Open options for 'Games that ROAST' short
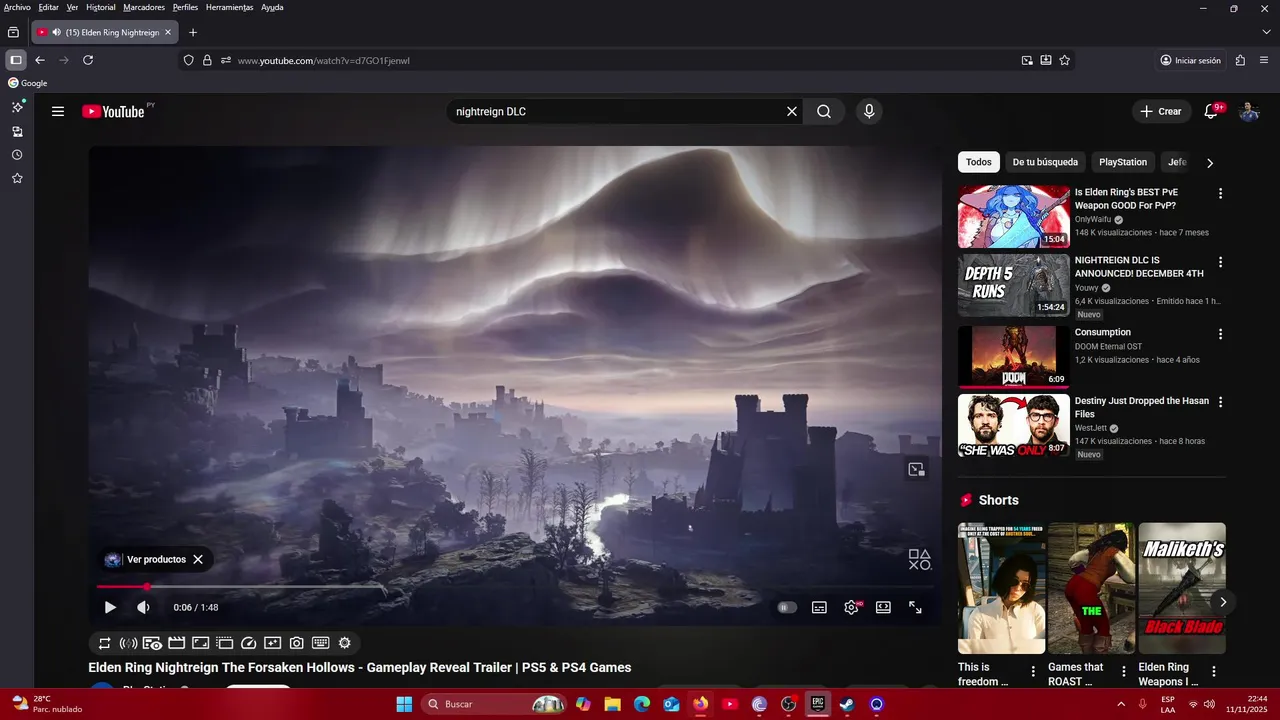 (x=1123, y=672)
